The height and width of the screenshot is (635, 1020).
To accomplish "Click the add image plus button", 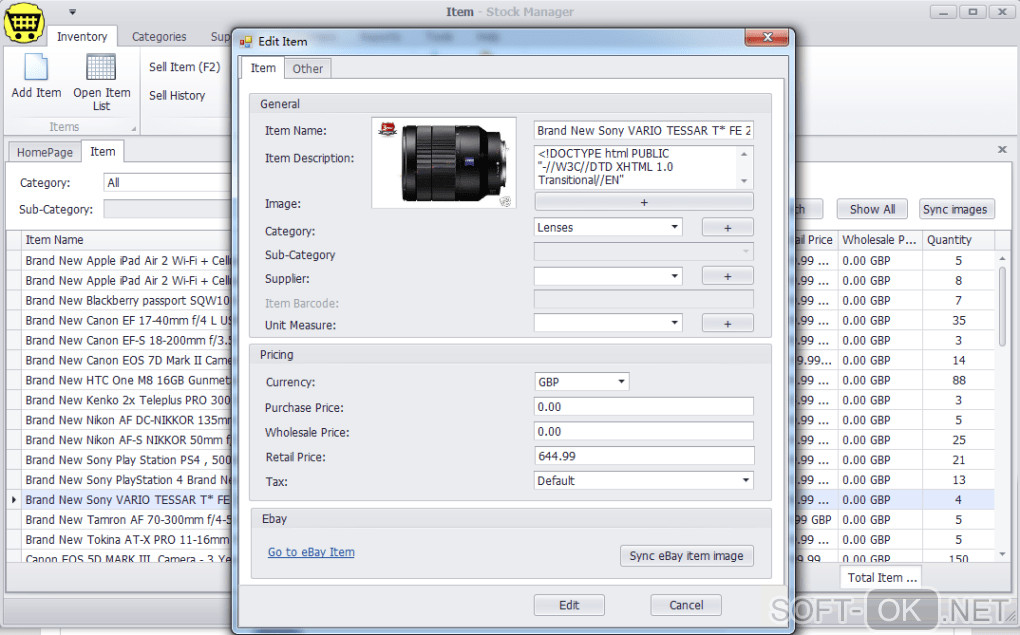I will tap(644, 202).
